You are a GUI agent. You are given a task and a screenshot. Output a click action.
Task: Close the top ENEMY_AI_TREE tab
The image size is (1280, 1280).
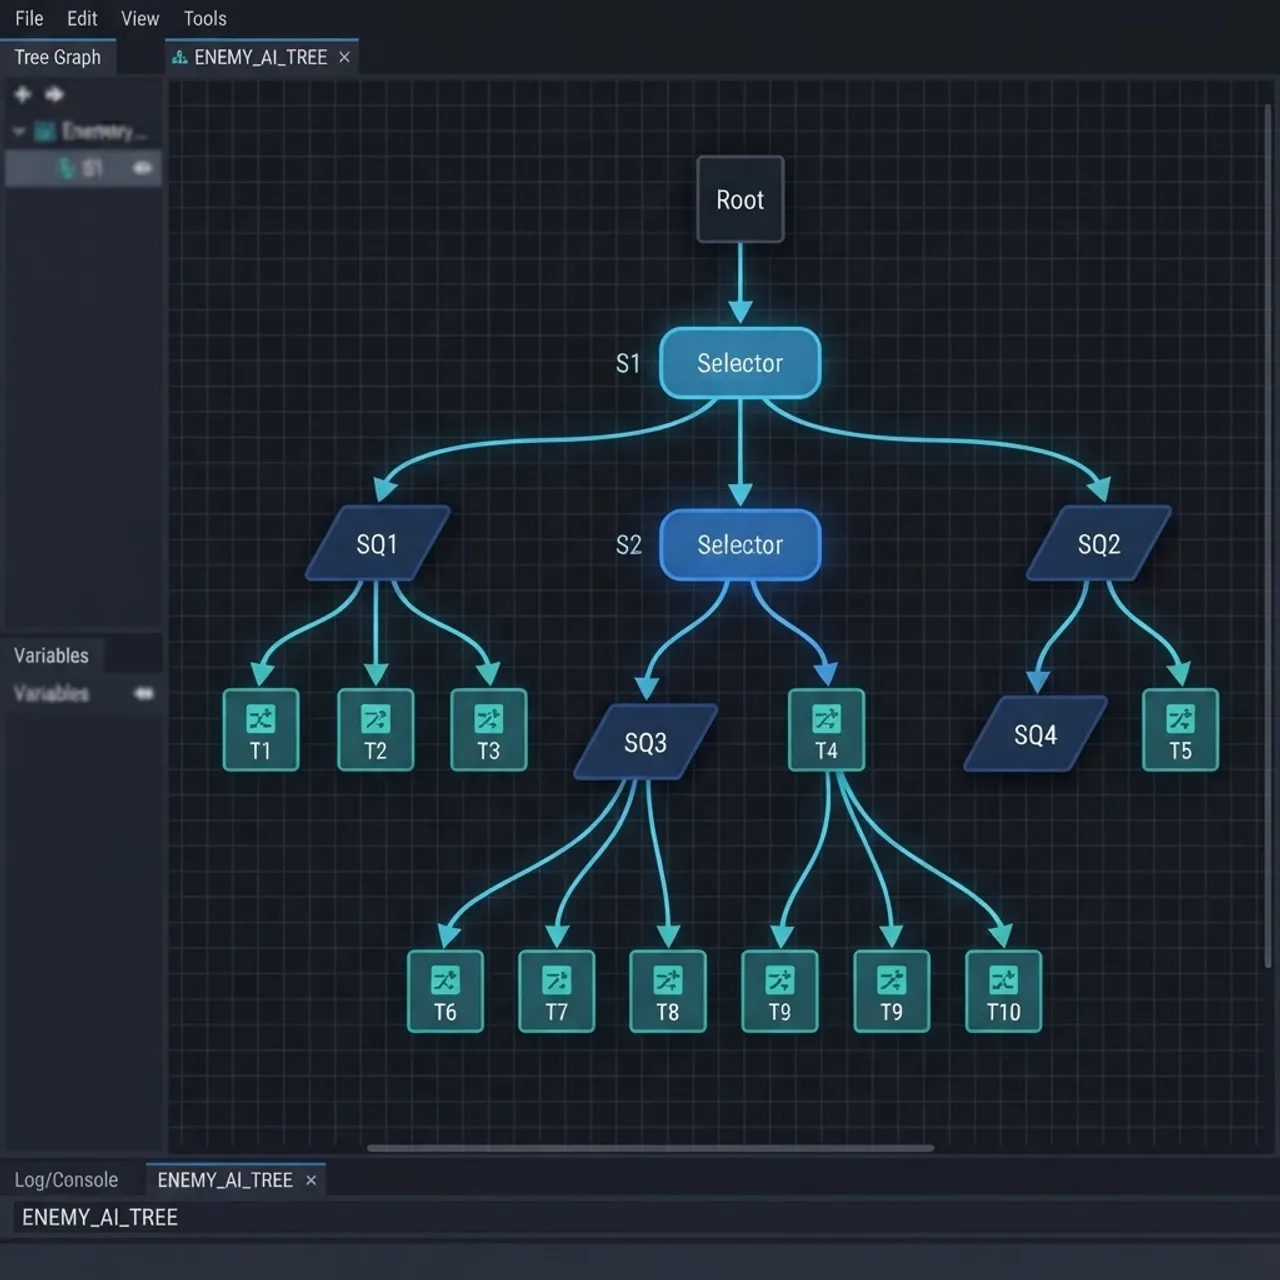point(344,58)
